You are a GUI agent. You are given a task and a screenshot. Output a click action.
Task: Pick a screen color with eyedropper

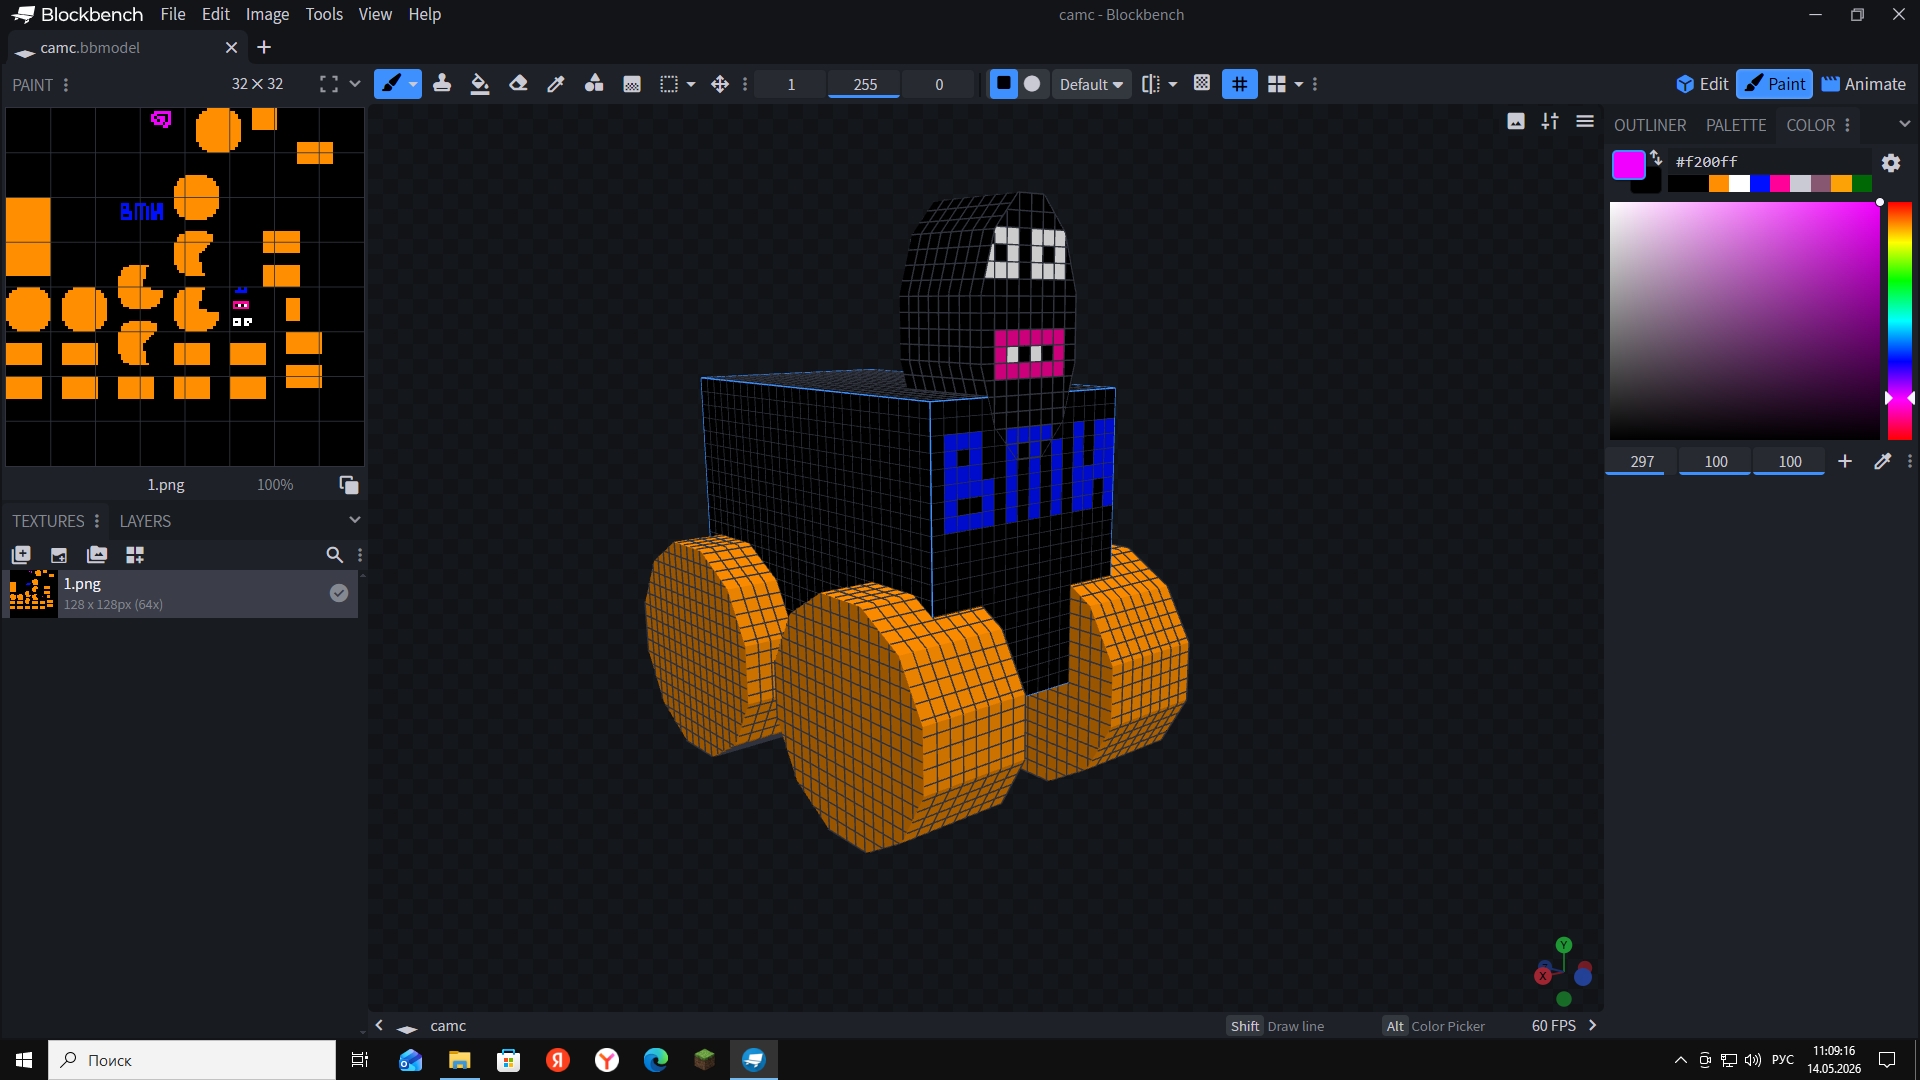(x=1882, y=461)
